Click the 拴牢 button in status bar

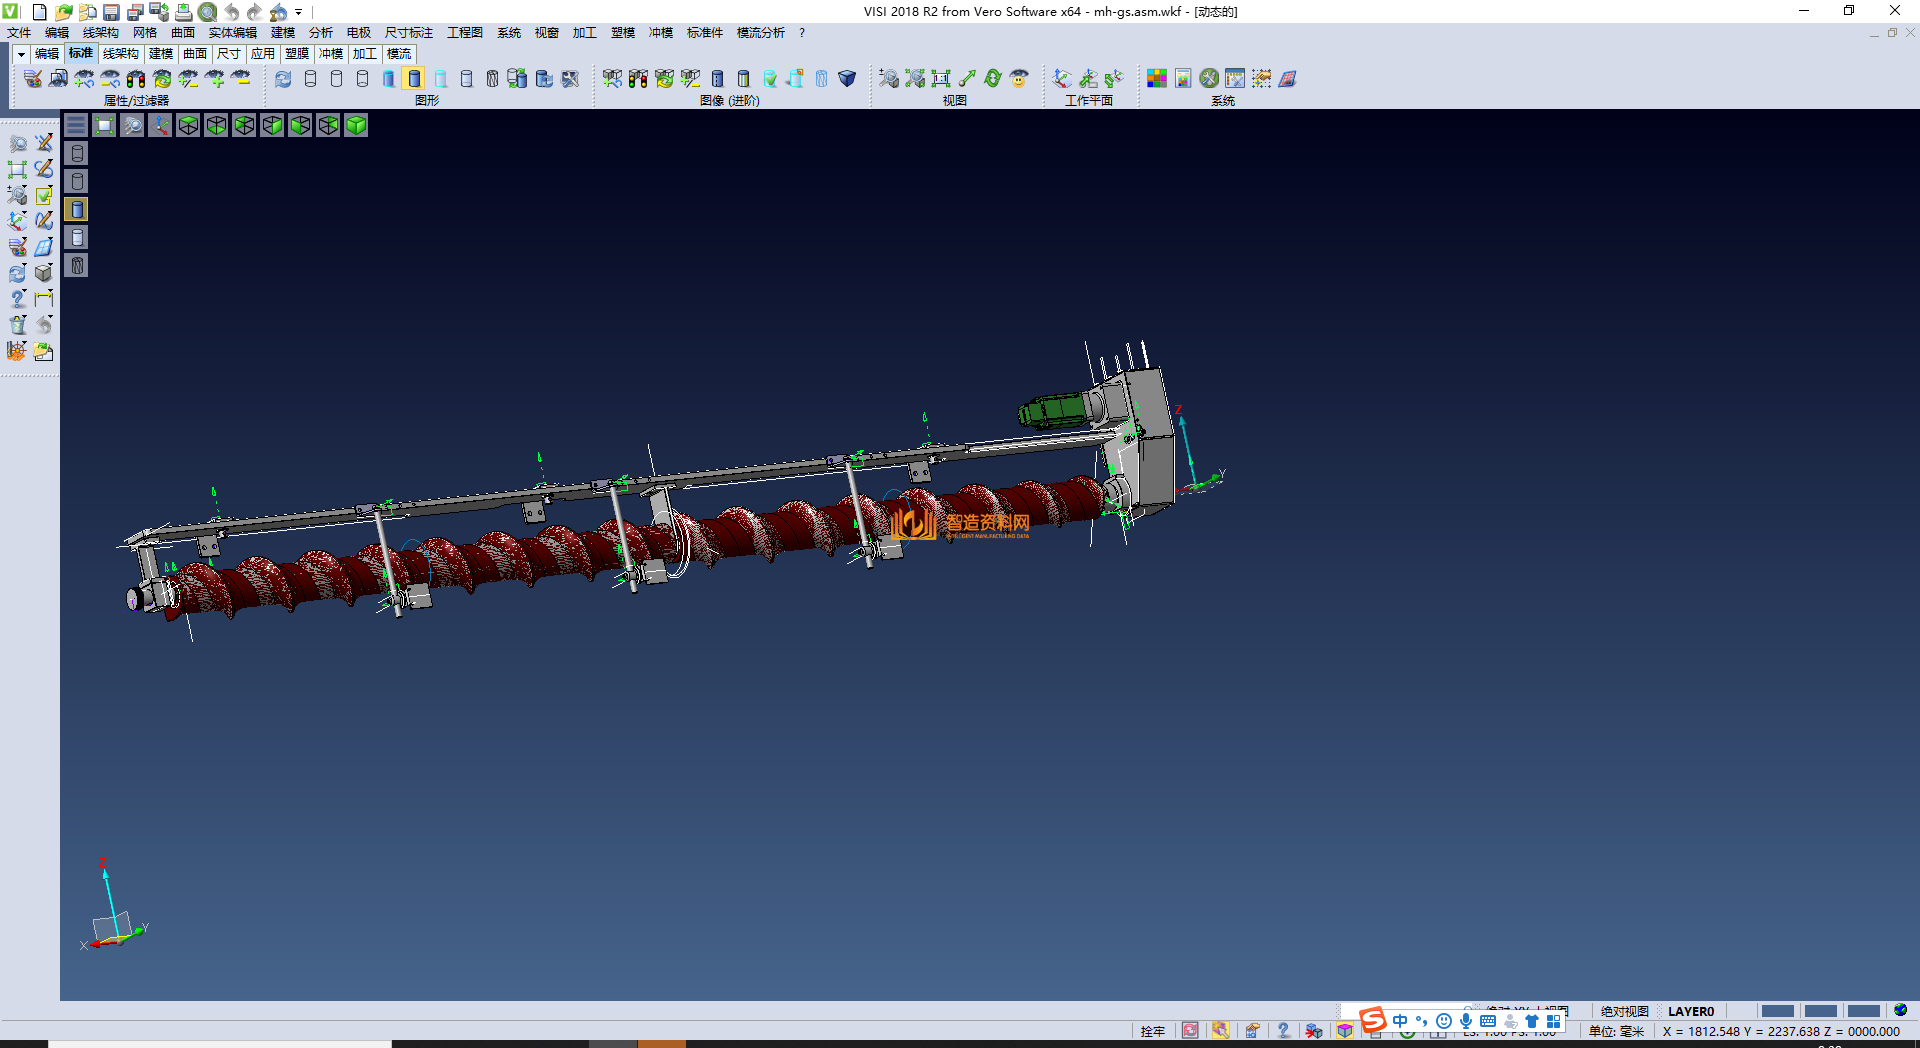click(x=1153, y=1031)
